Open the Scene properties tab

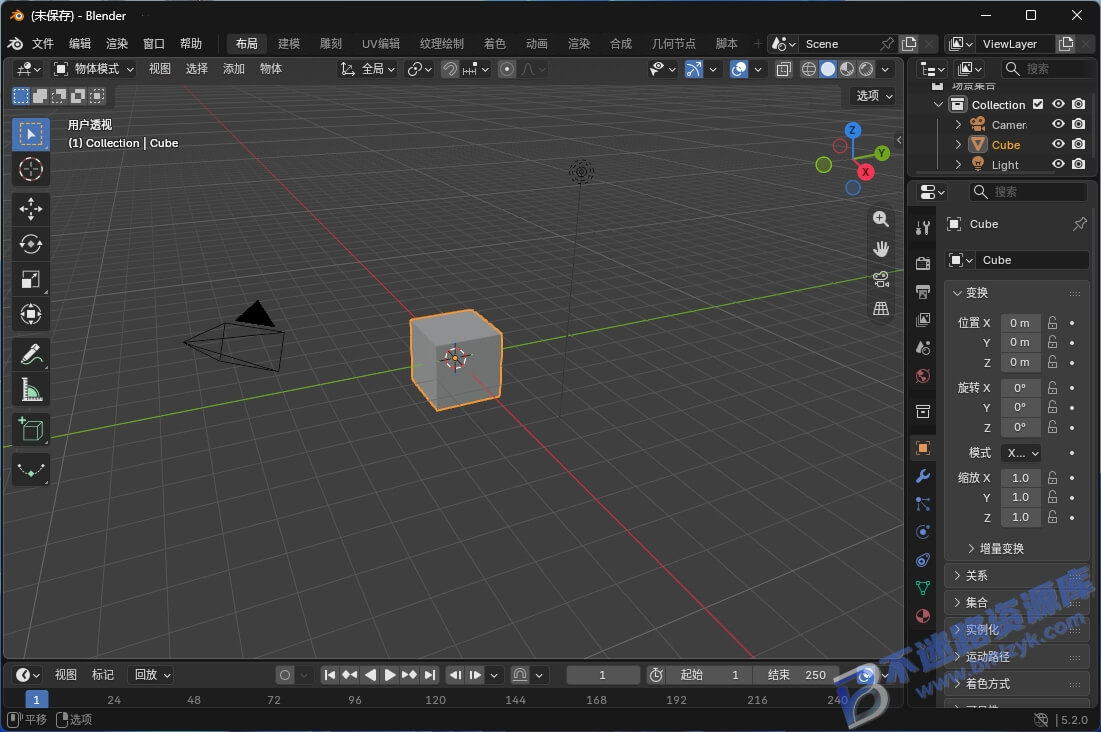tap(923, 348)
